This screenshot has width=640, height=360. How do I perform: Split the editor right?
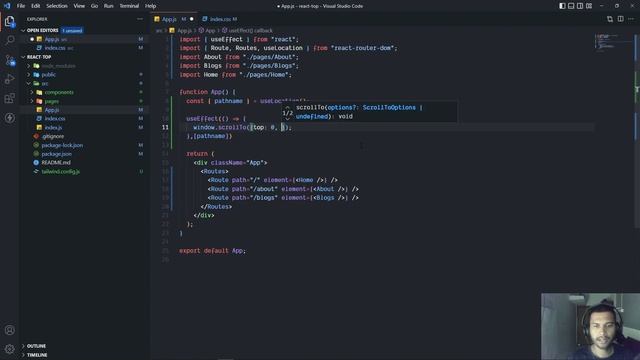[620, 19]
